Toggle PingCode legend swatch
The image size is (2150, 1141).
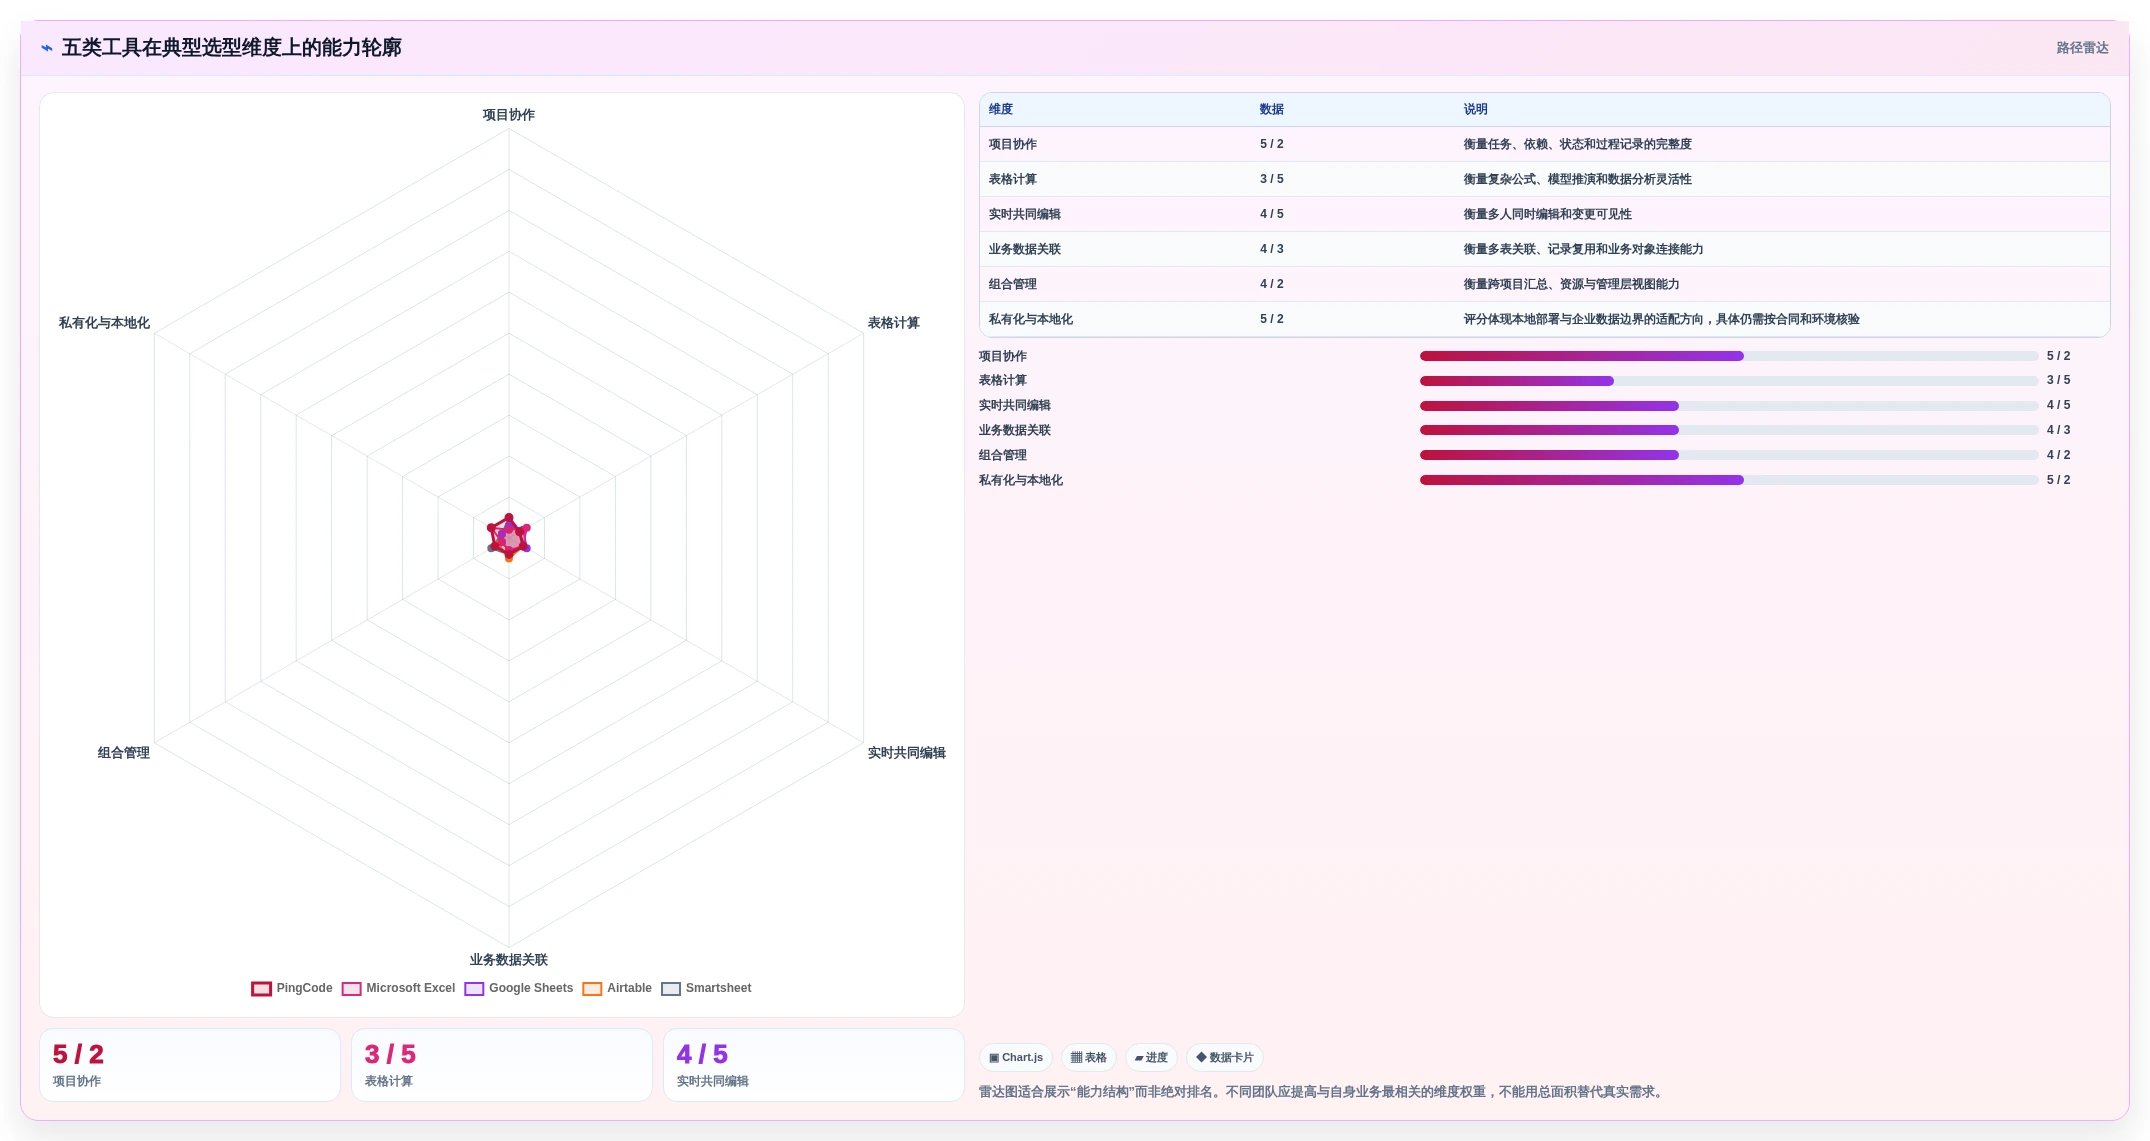(x=261, y=989)
